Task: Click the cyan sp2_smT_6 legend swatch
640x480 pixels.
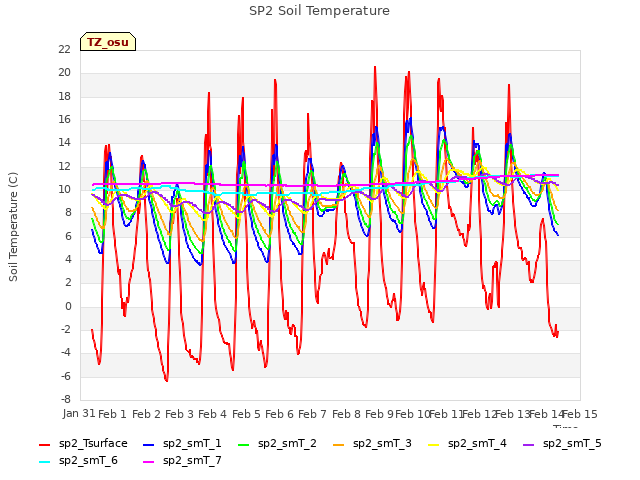Action: pos(44,462)
